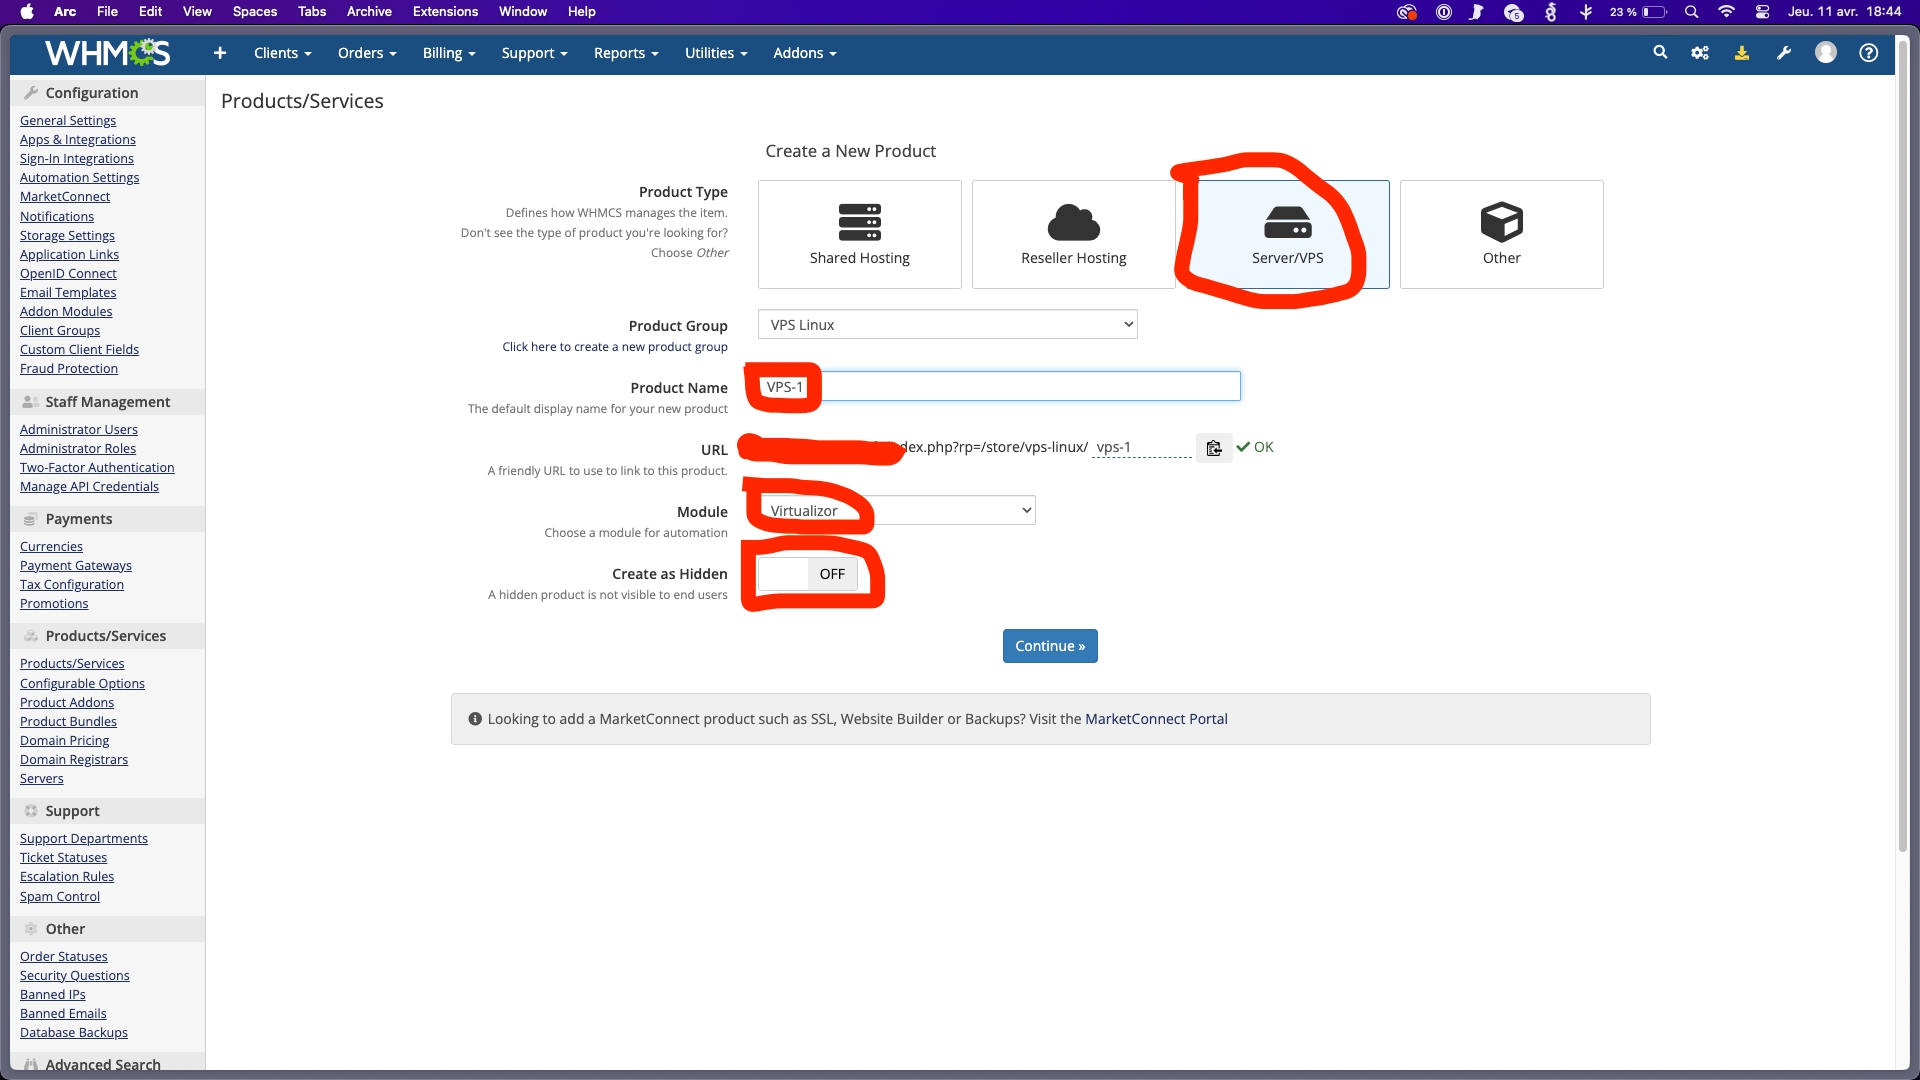The width and height of the screenshot is (1920, 1080).
Task: Click the plus quick-add icon in the navbar
Action: click(x=220, y=53)
